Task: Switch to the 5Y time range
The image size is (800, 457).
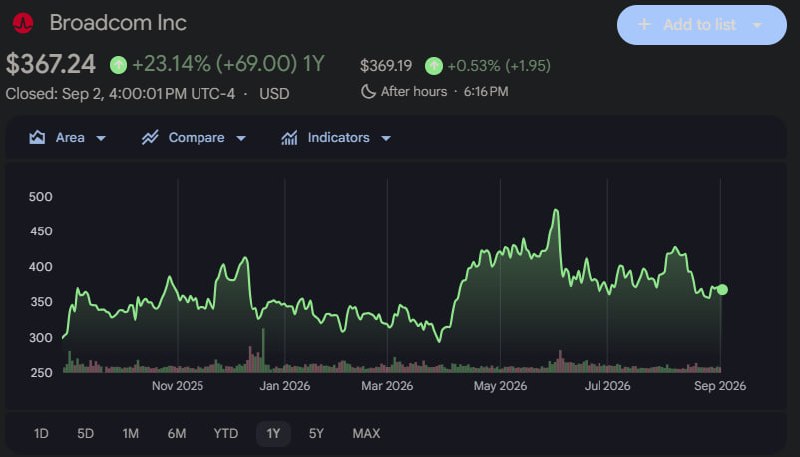Action: pyautogui.click(x=316, y=434)
